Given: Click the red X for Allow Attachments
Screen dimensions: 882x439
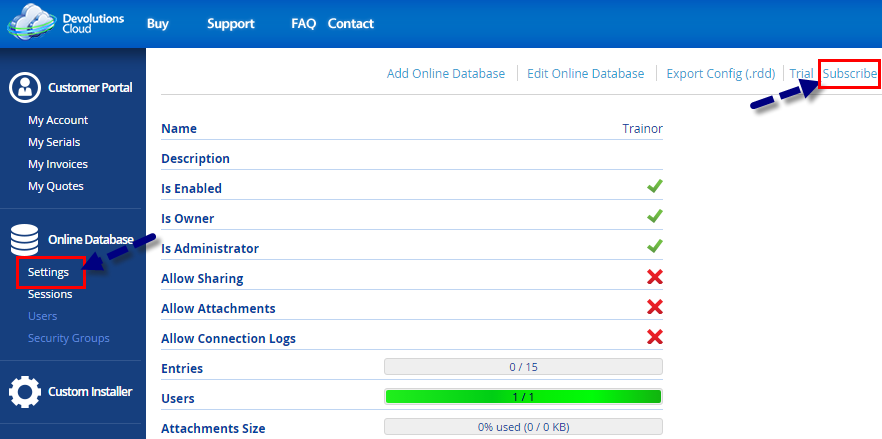Looking at the screenshot, I should (x=655, y=307).
